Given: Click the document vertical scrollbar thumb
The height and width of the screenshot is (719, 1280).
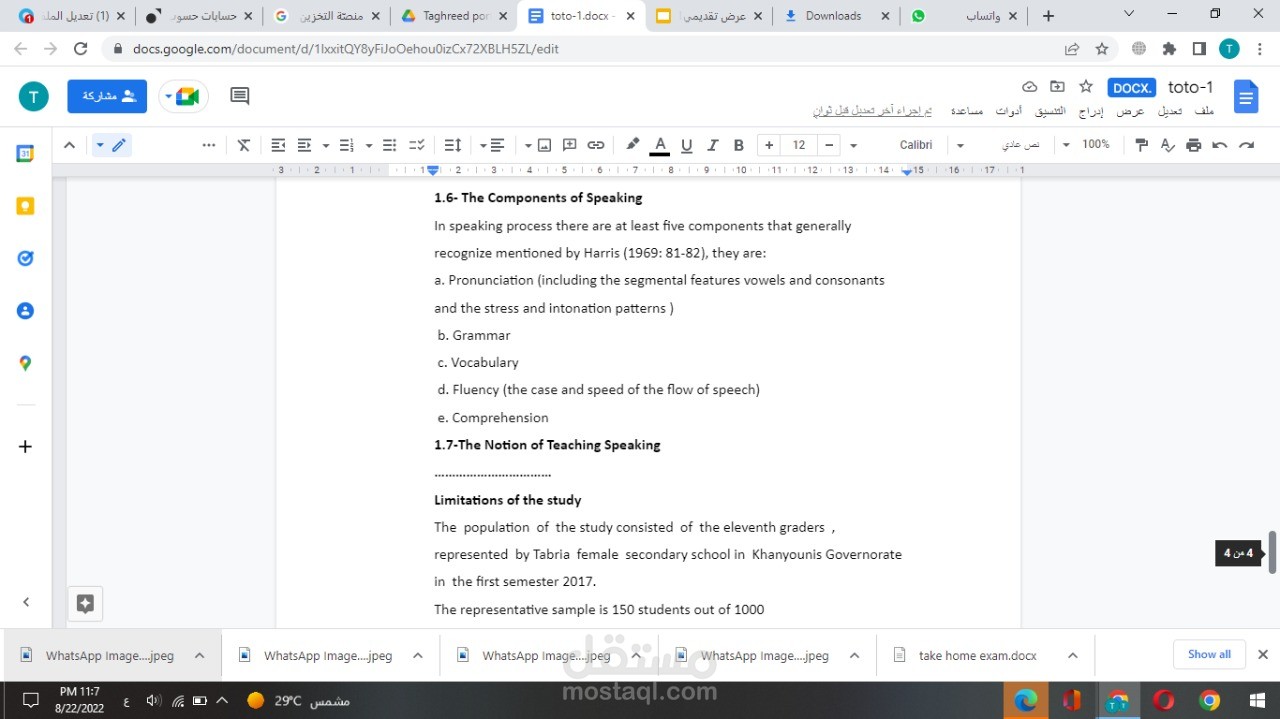Looking at the screenshot, I should point(1272,552).
